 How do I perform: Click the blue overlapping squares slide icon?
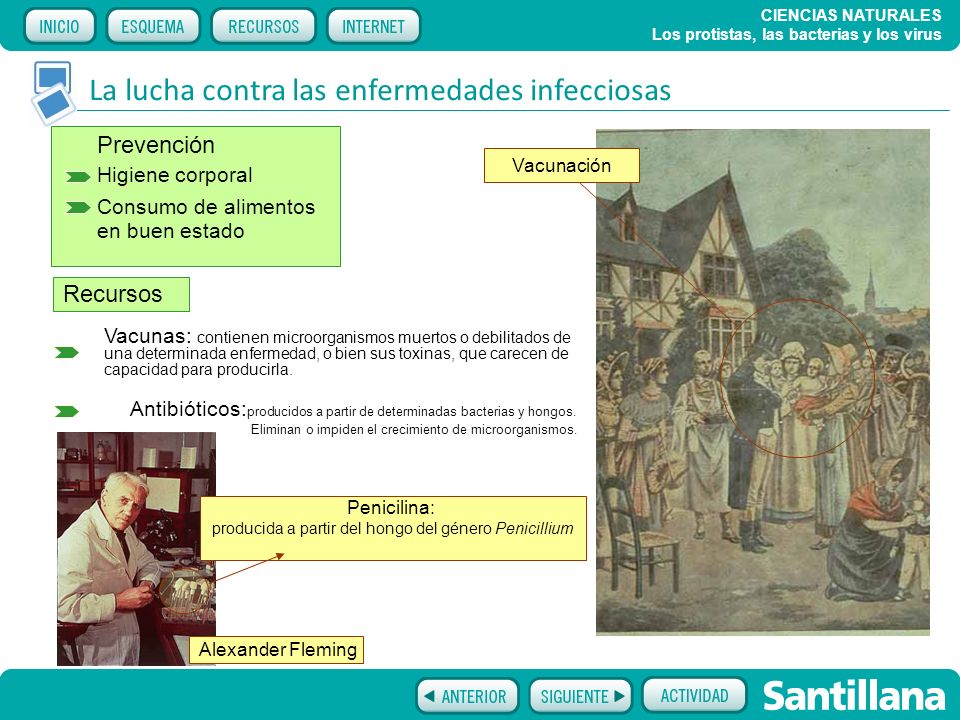53,92
